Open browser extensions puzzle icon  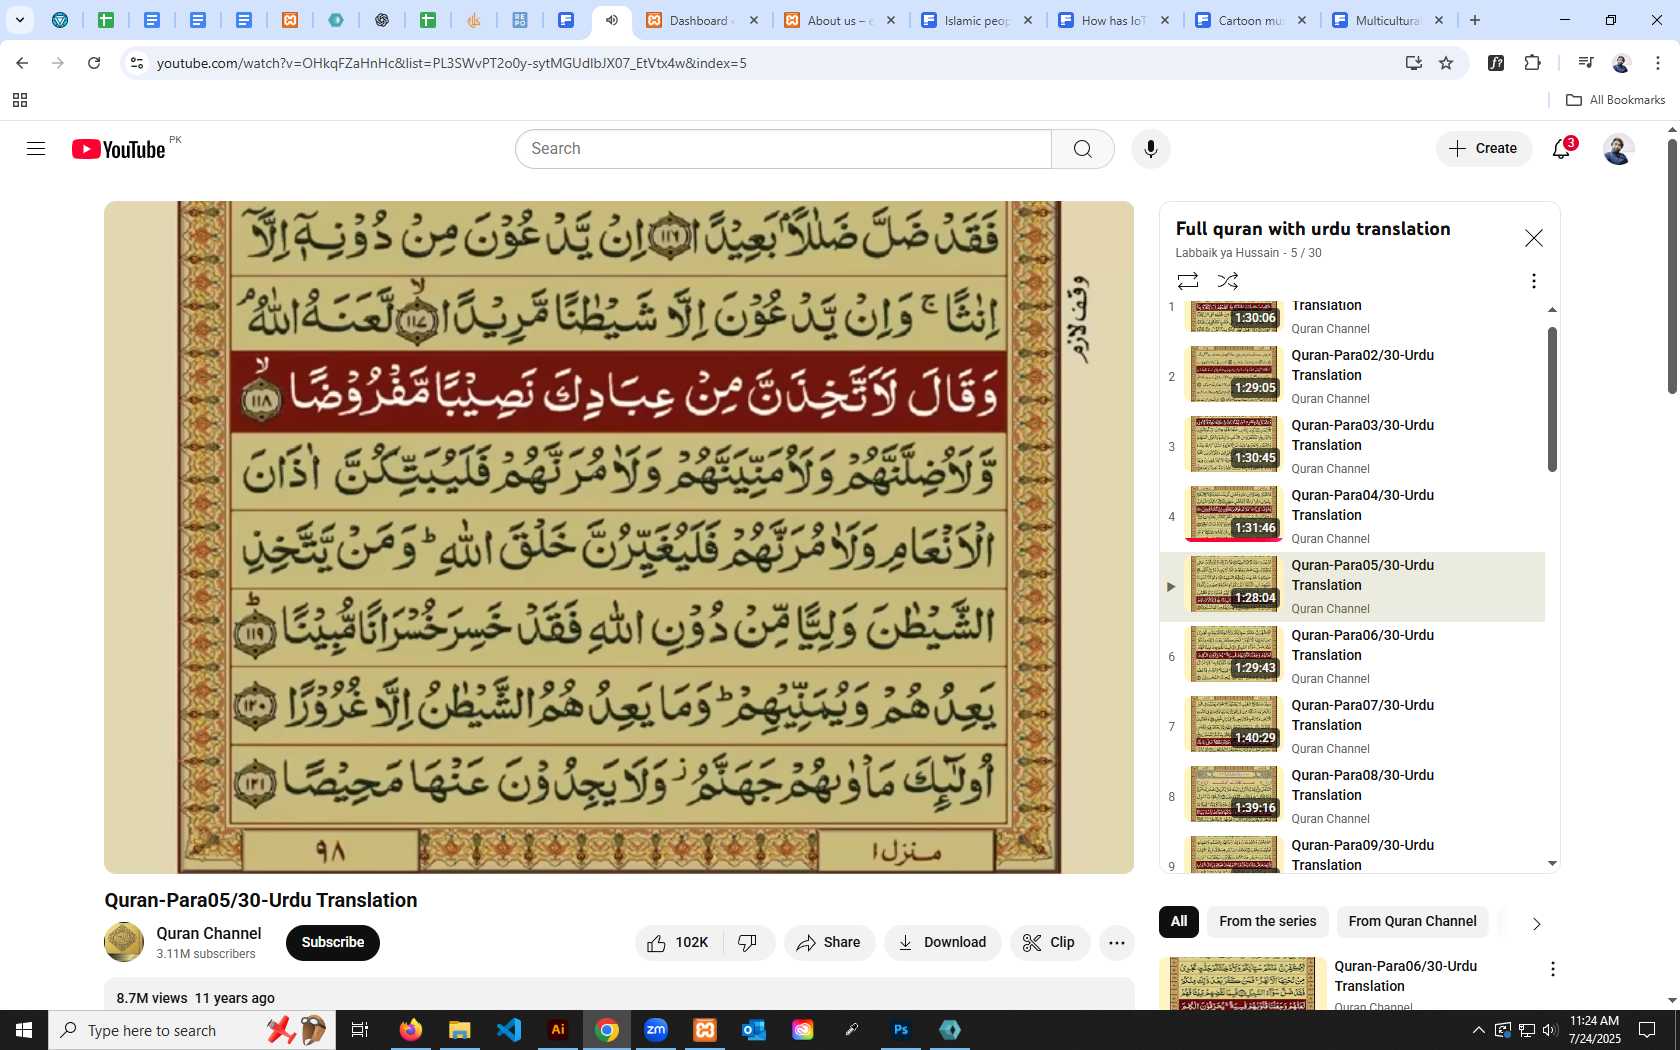click(x=1532, y=63)
